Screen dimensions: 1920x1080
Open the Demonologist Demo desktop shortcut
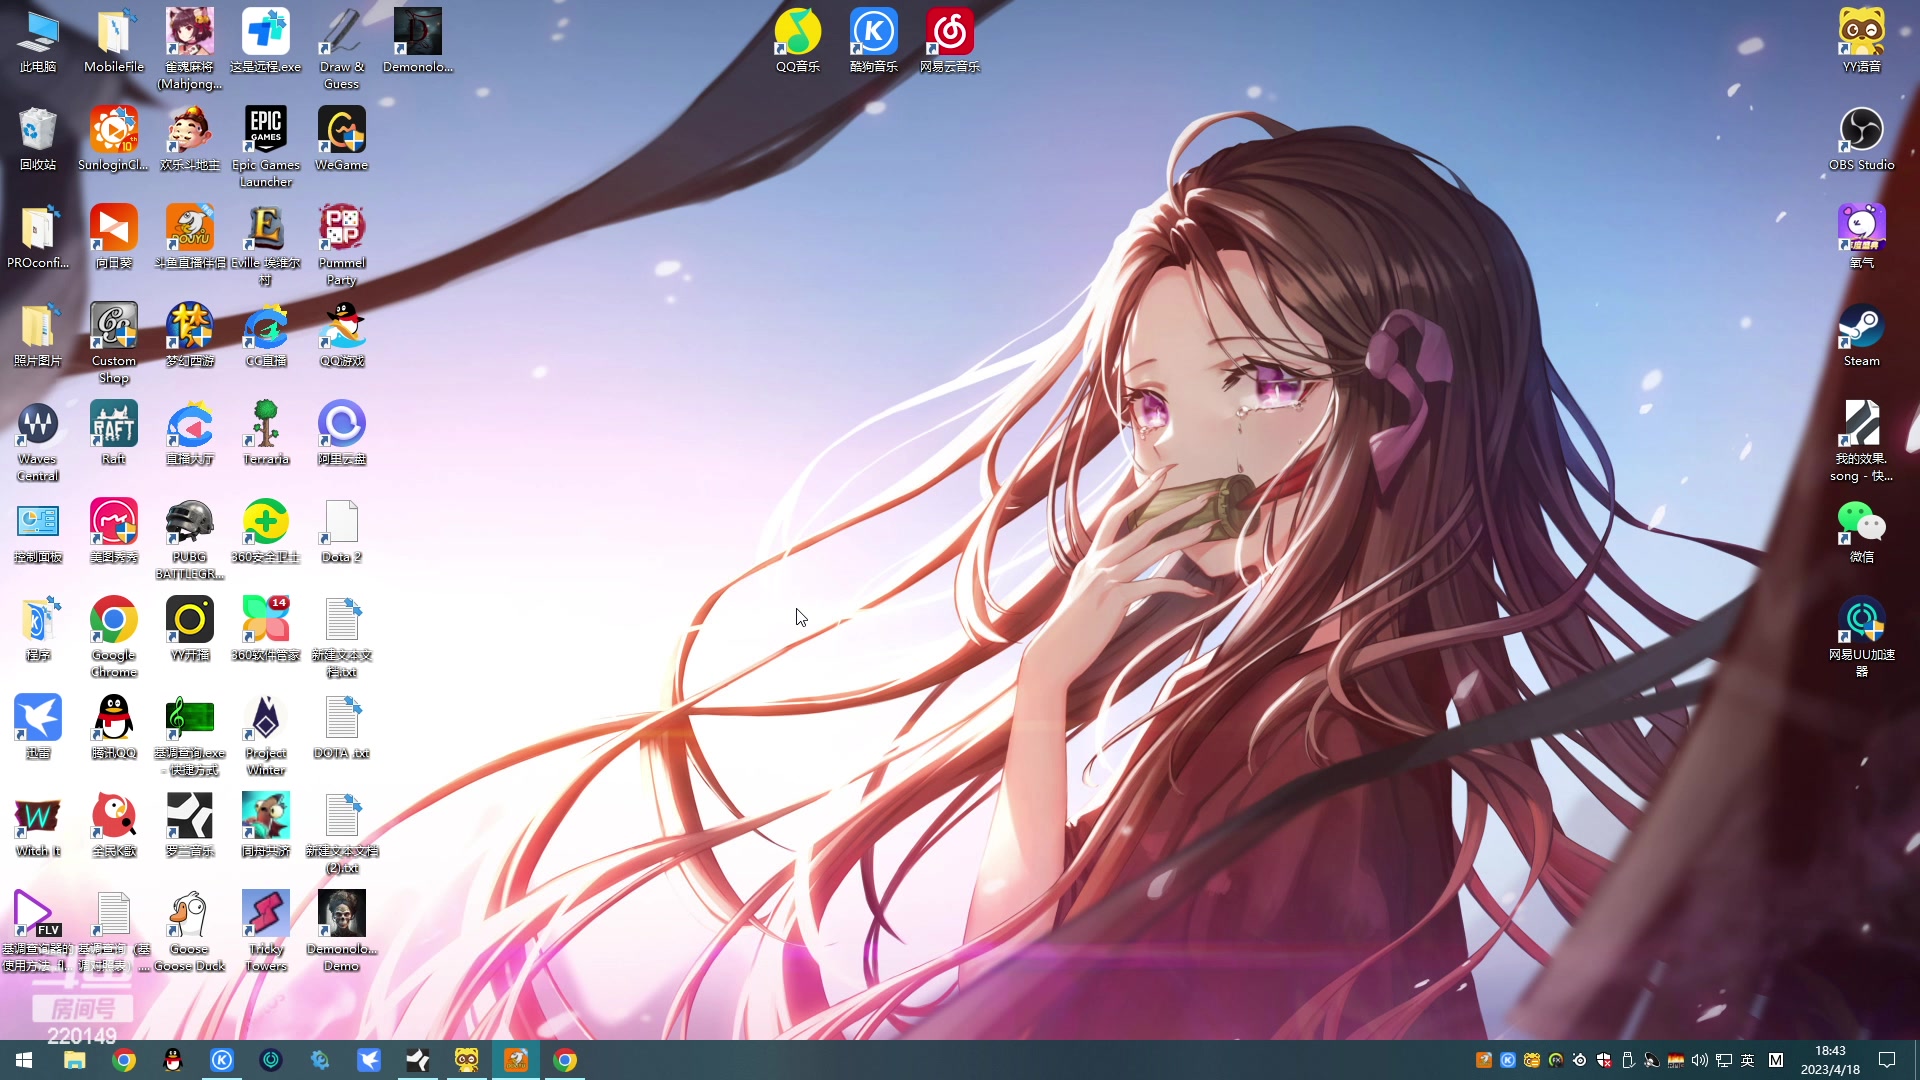[x=342, y=931]
